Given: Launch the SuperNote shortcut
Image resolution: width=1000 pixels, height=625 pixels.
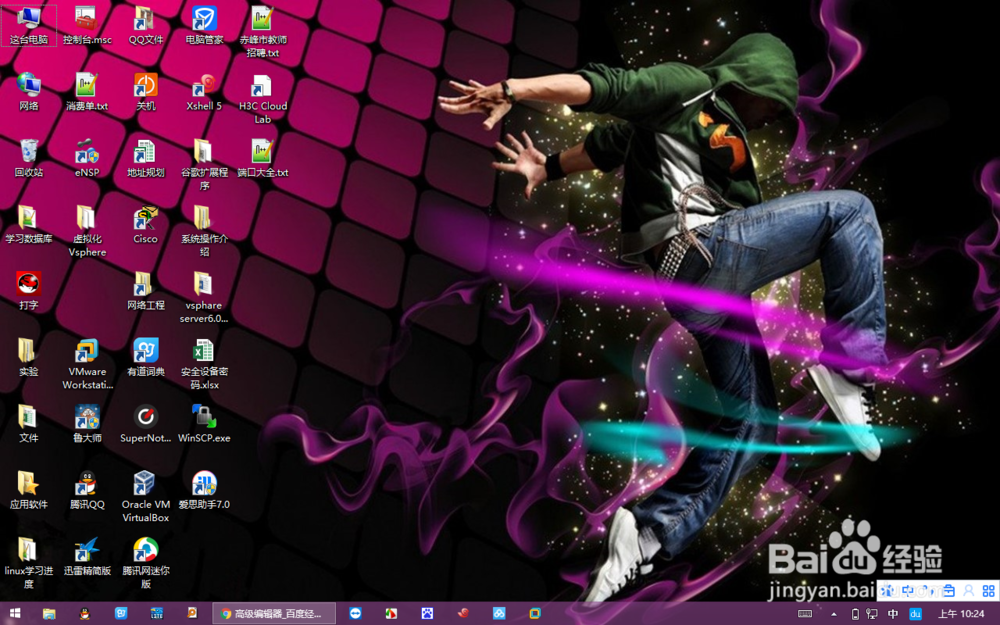Looking at the screenshot, I should tap(145, 423).
